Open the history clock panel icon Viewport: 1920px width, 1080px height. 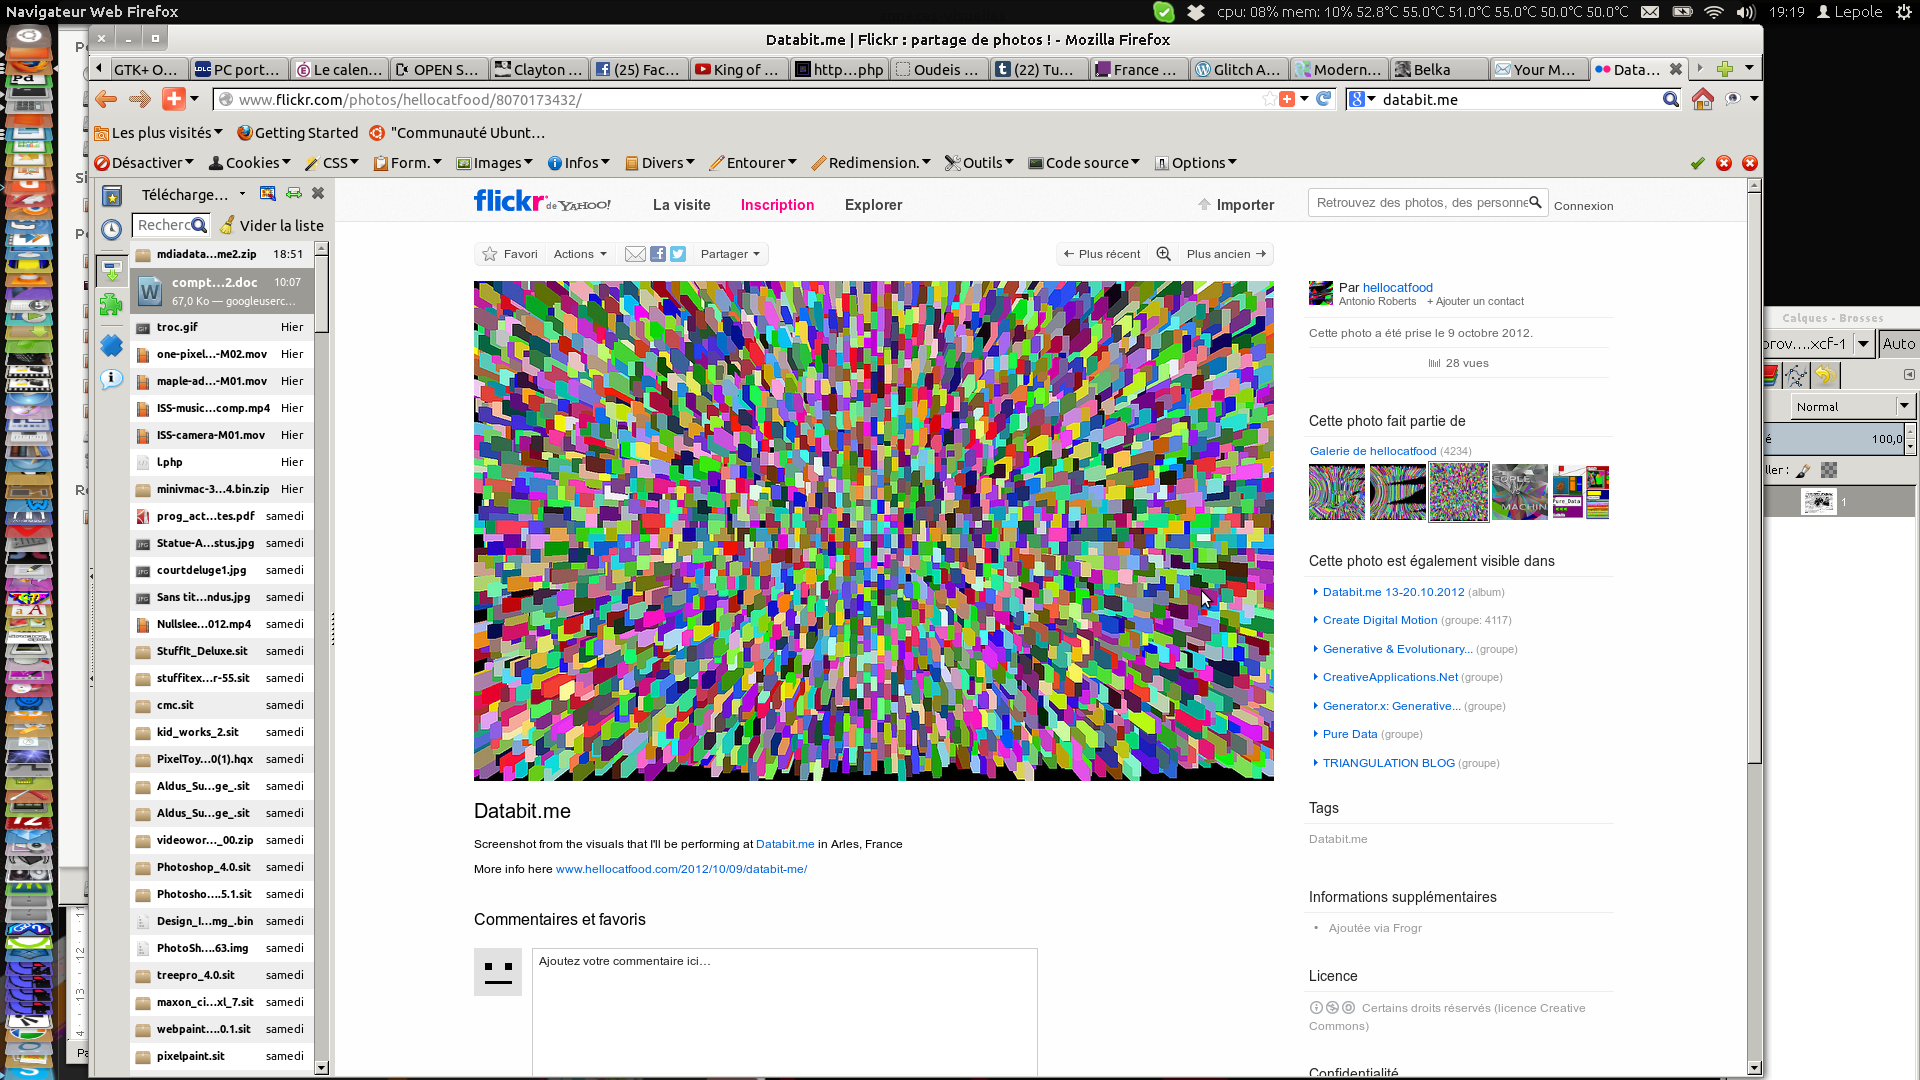[x=112, y=229]
